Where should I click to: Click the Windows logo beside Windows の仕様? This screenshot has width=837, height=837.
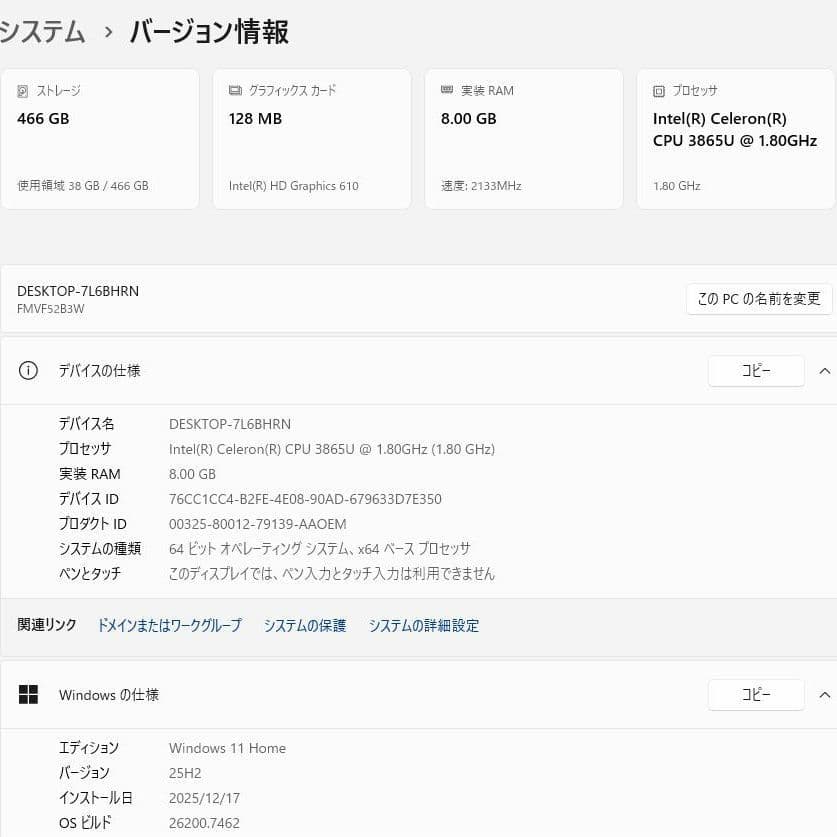(x=27, y=694)
